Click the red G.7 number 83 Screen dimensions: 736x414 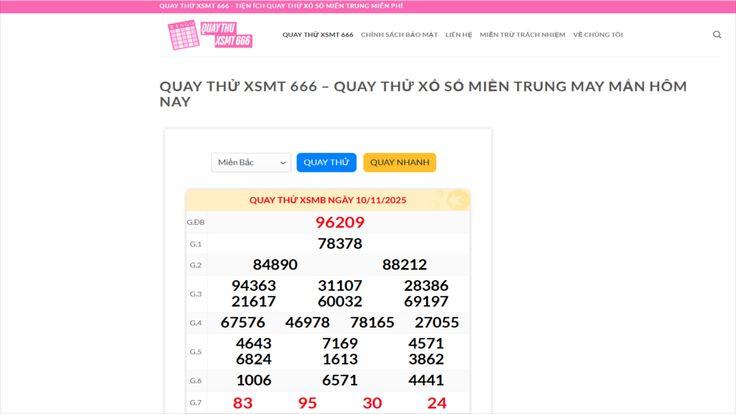(x=243, y=403)
